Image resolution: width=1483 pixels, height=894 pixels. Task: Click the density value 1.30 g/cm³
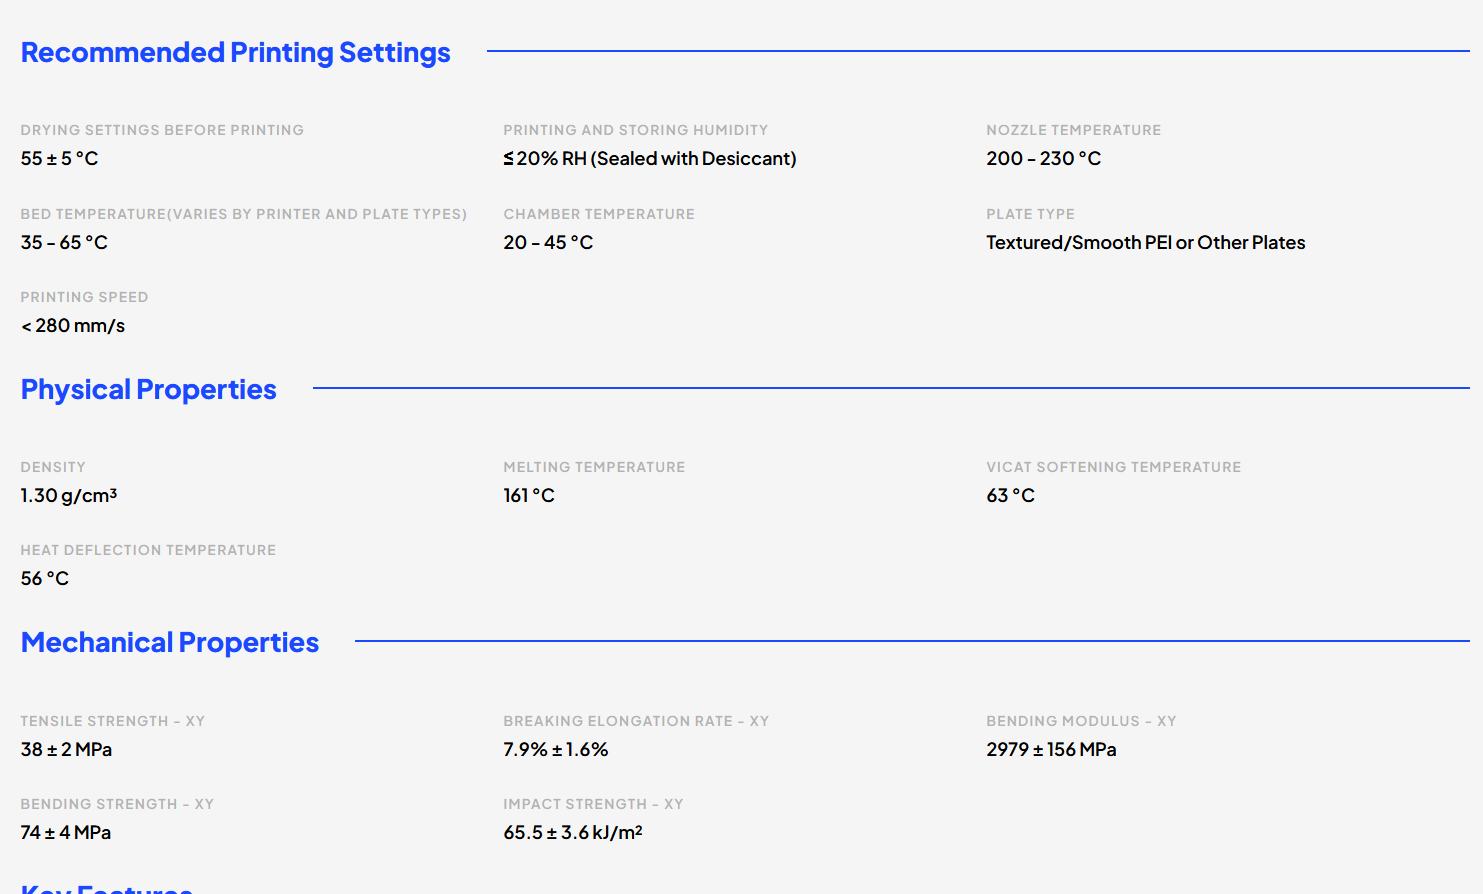[x=69, y=495]
